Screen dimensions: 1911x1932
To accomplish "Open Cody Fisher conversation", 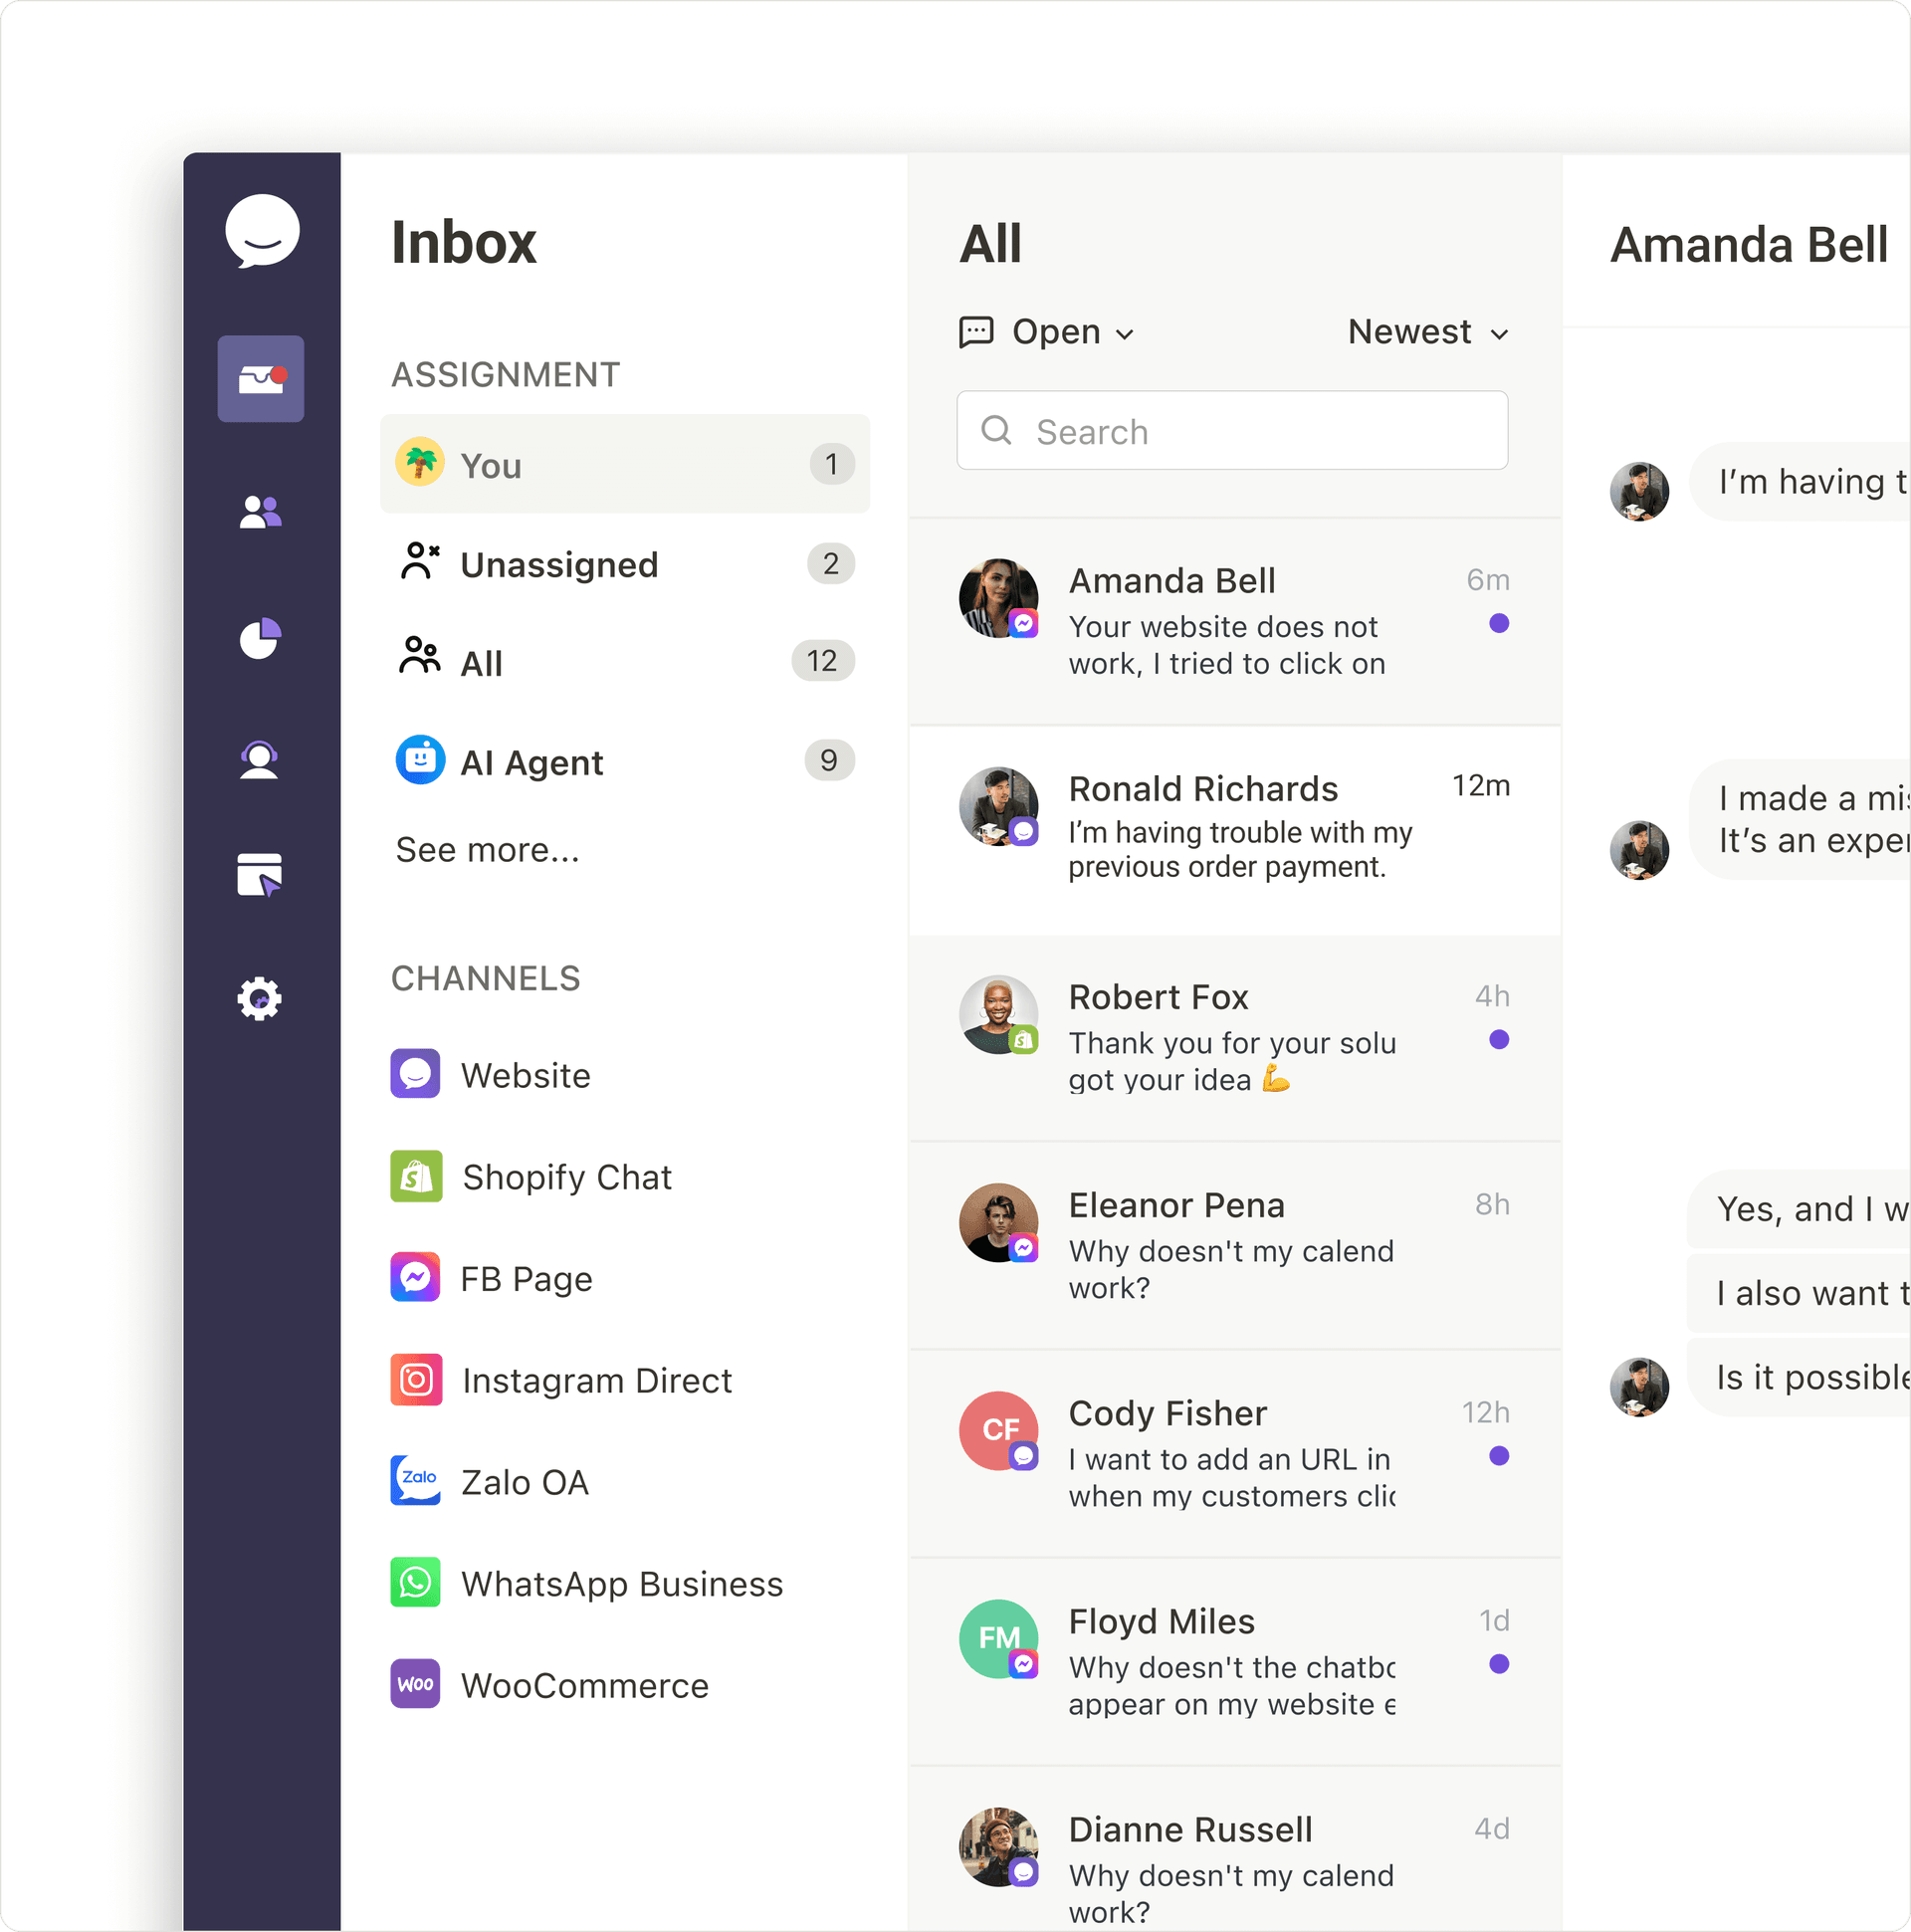I will coord(1234,1452).
